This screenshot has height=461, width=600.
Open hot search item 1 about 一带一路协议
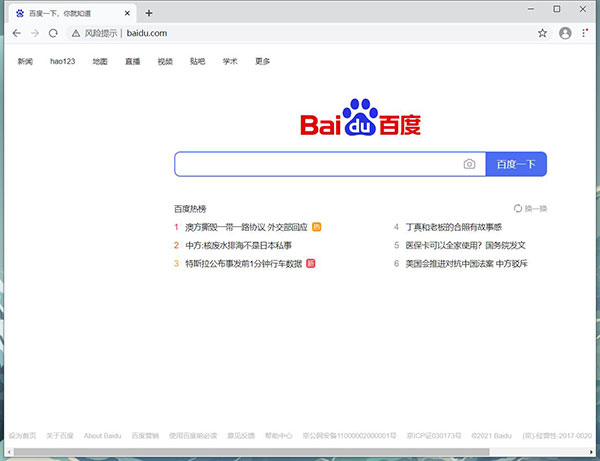click(x=246, y=227)
